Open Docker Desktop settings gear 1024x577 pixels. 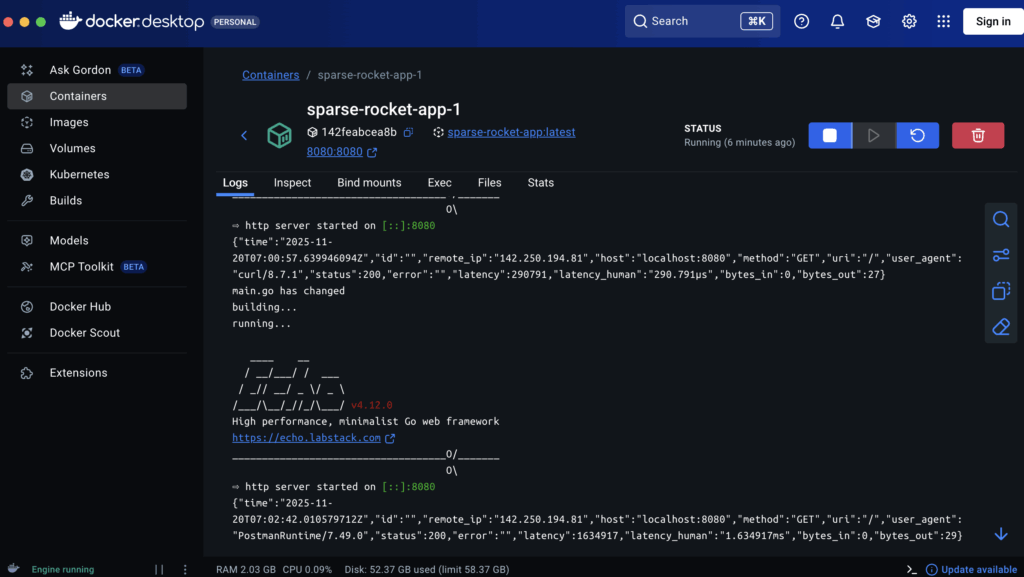click(909, 21)
